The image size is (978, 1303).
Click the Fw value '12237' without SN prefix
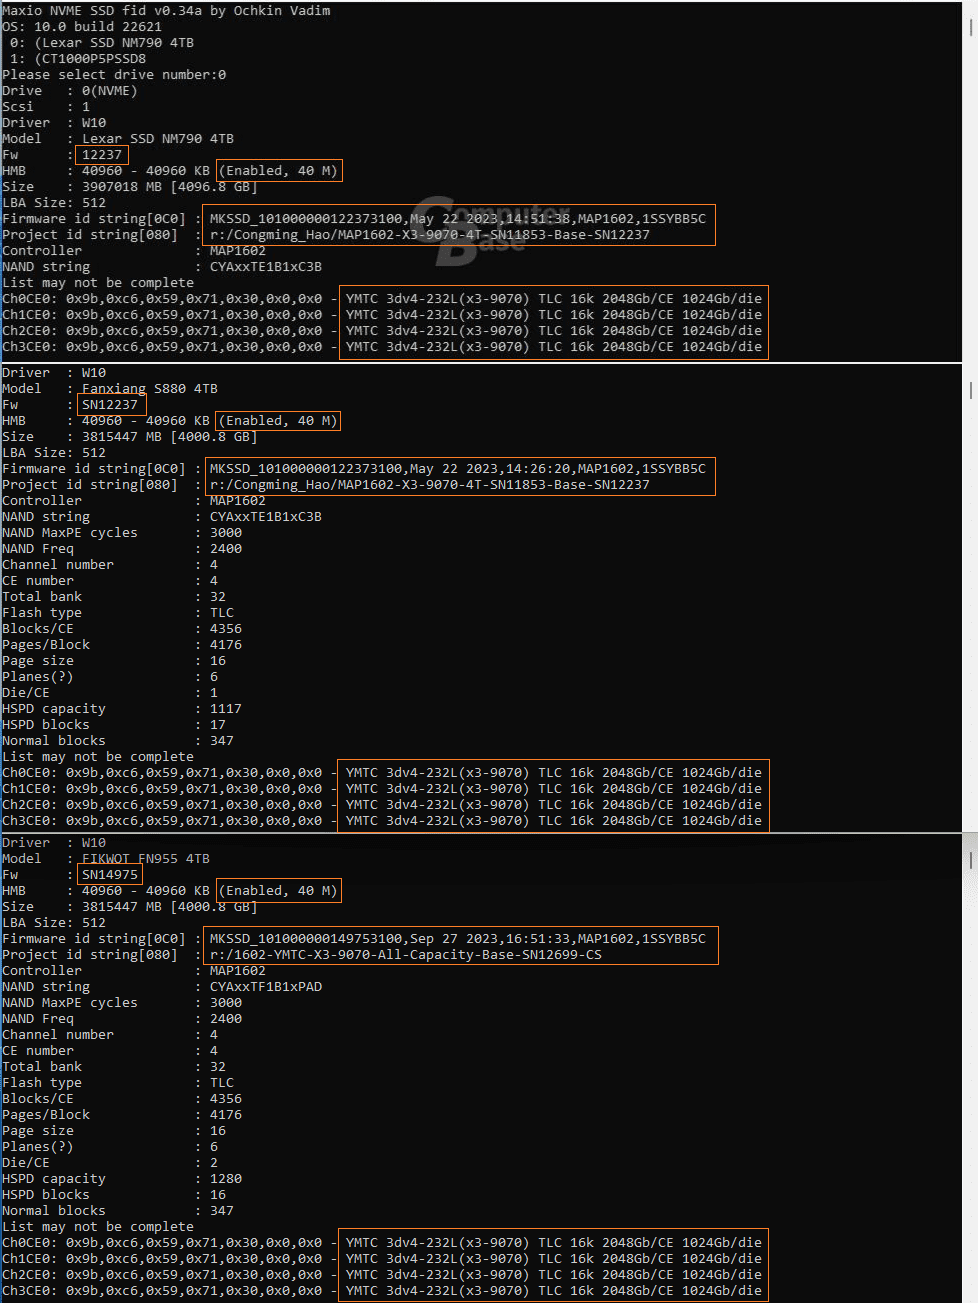(x=102, y=155)
